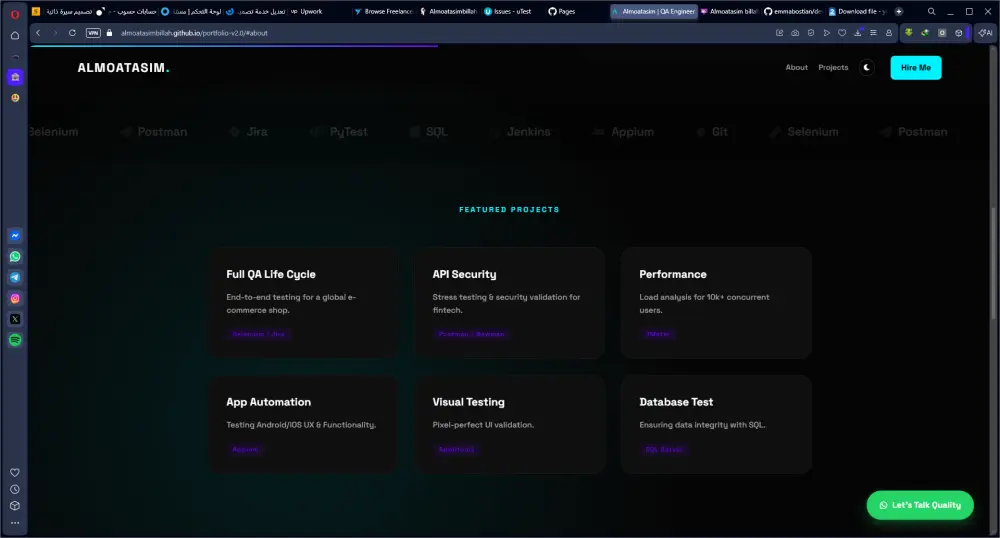Click the Let's Talk Quality WhatsApp button
Screen dimensions: 1000x538
(x=920, y=505)
